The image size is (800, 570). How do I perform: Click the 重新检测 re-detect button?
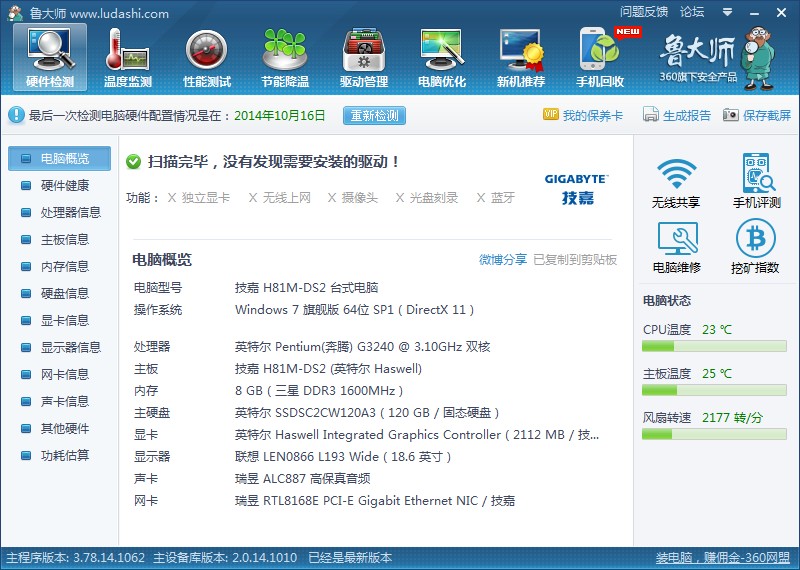(x=374, y=115)
